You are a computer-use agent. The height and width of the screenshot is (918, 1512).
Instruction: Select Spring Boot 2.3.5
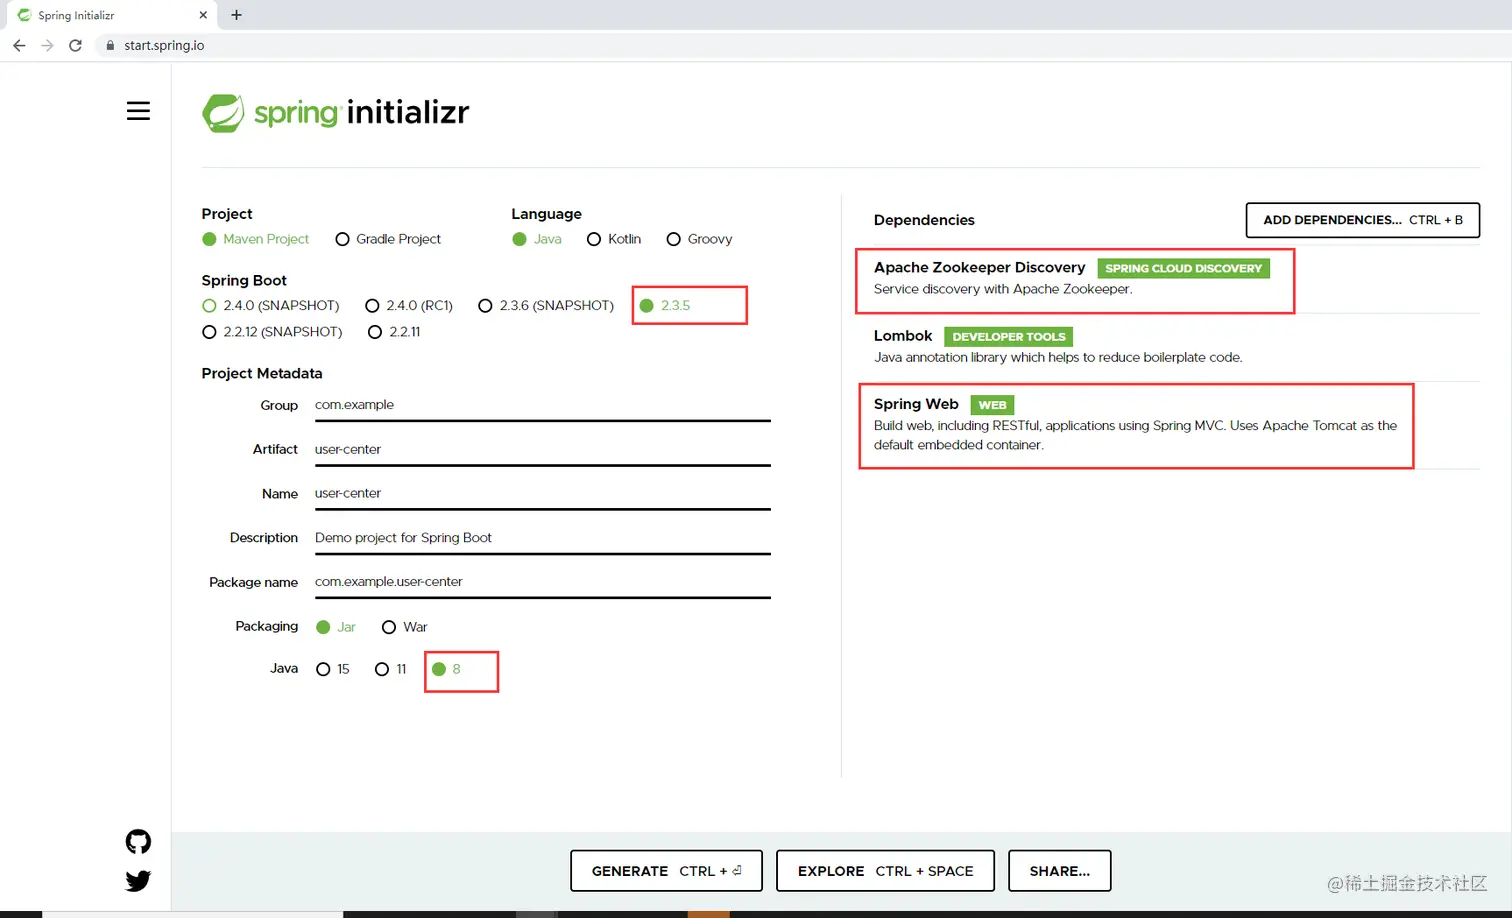(x=665, y=306)
